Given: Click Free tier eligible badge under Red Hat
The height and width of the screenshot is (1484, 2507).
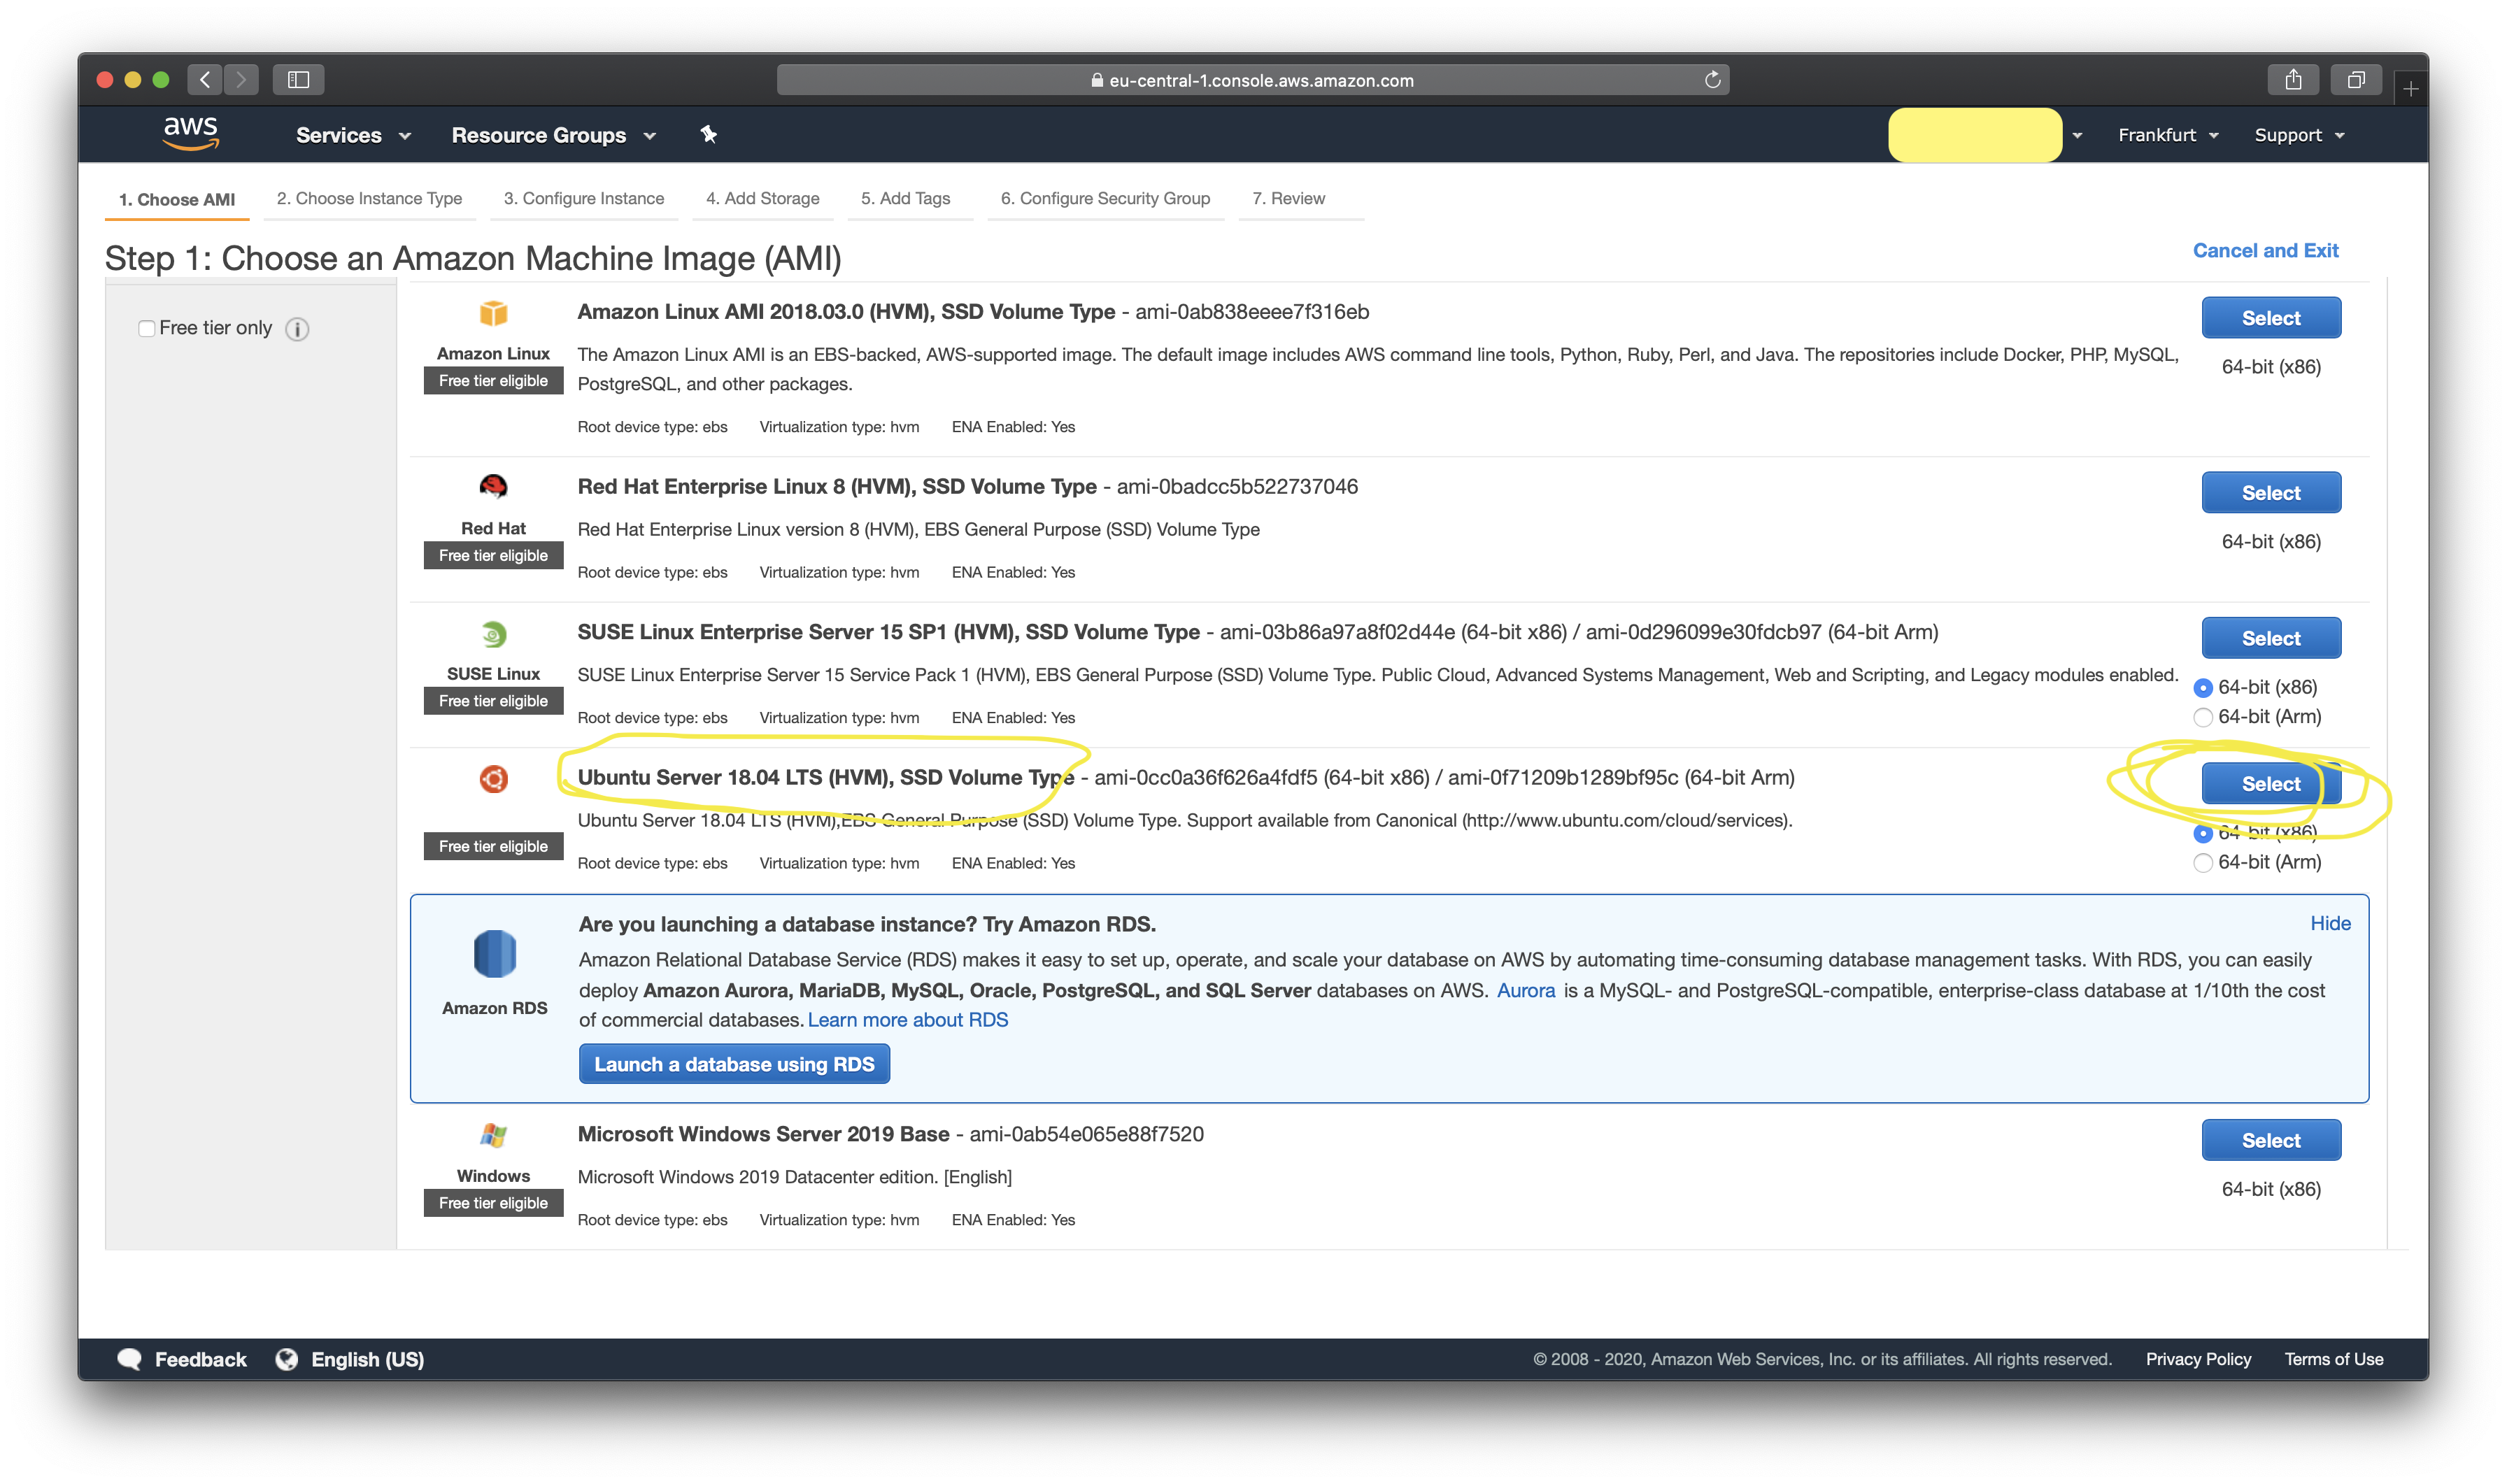Looking at the screenshot, I should pos(493,556).
